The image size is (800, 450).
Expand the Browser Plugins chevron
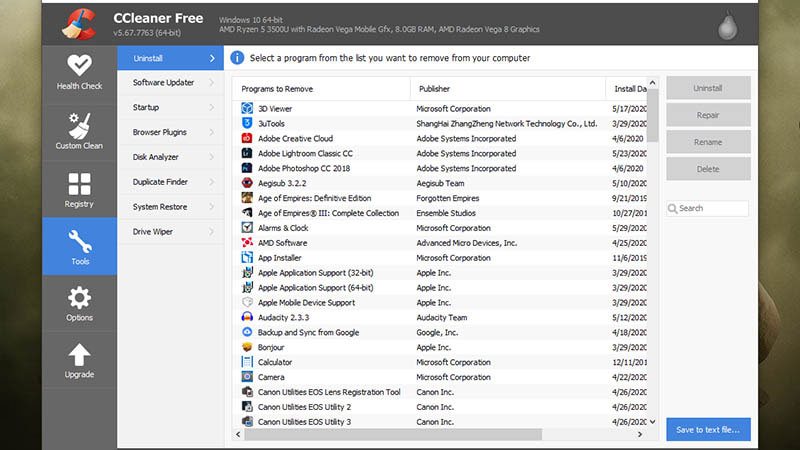click(x=212, y=133)
